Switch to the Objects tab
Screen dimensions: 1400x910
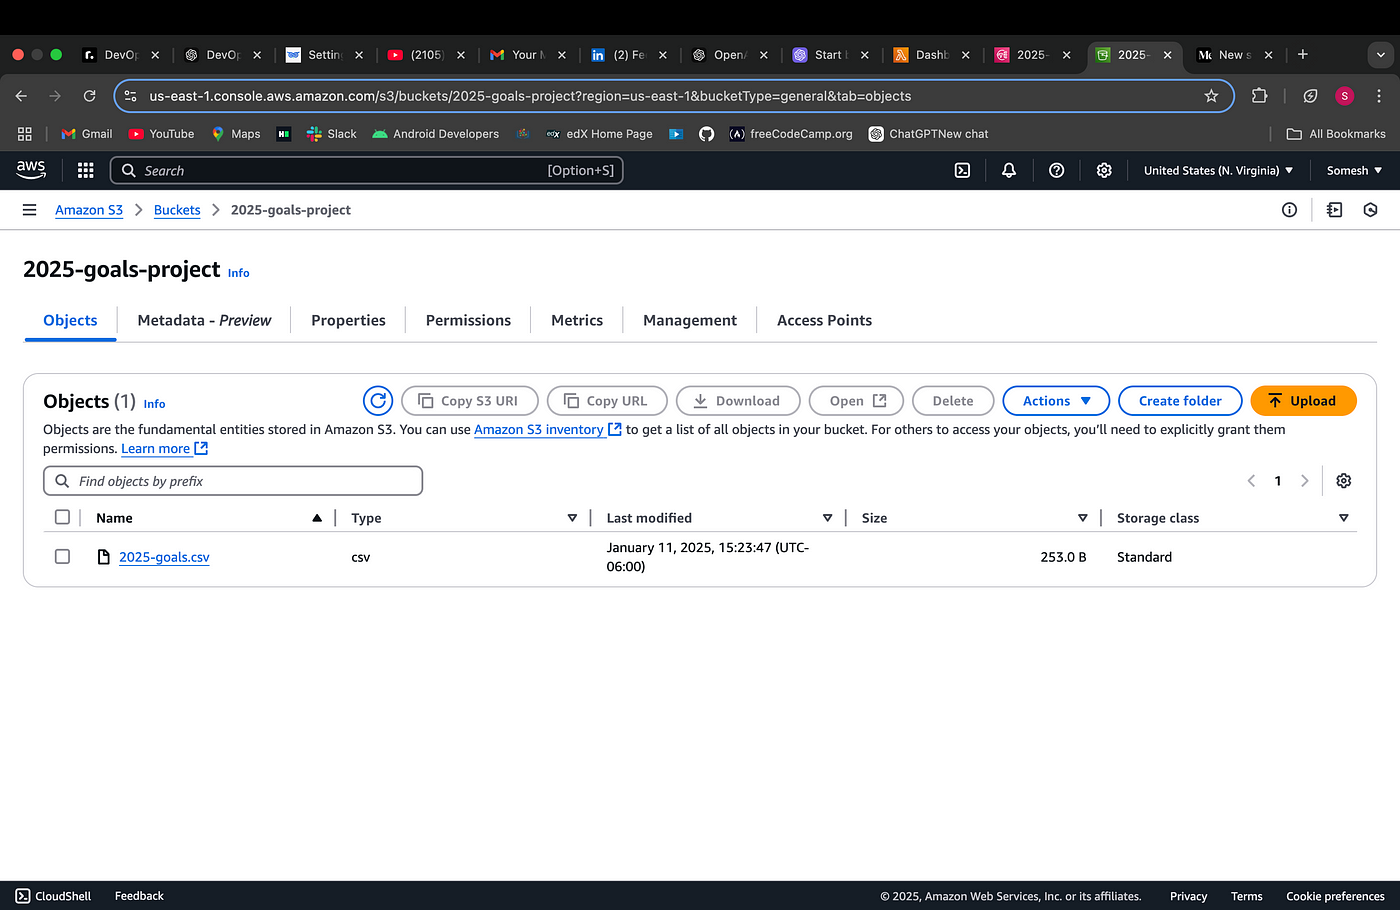pyautogui.click(x=70, y=320)
